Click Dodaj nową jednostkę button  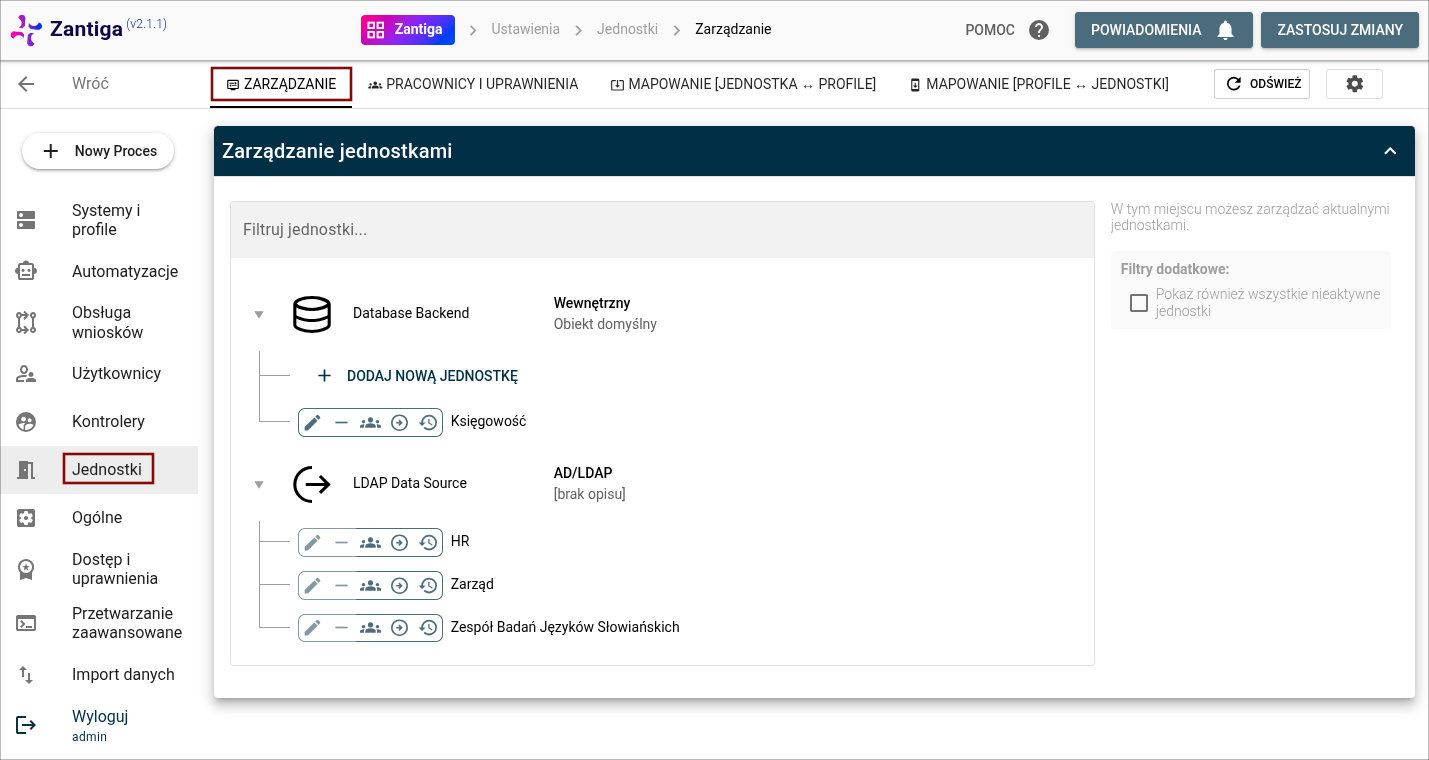point(418,376)
